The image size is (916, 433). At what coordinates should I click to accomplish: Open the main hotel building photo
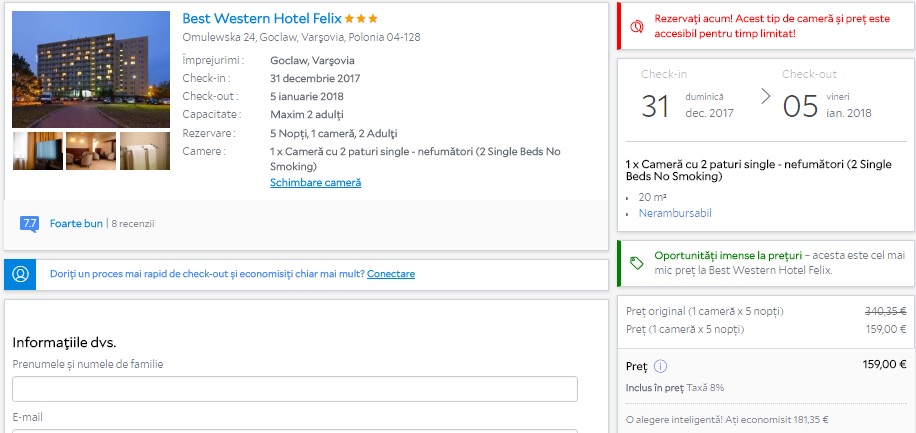point(91,69)
